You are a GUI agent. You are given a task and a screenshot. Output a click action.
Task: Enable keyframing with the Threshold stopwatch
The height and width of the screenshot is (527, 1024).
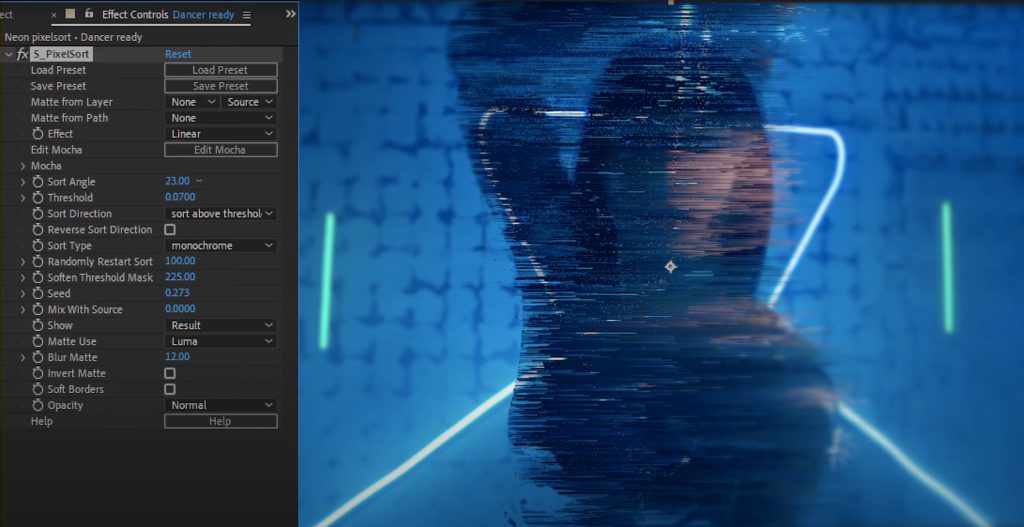click(x=38, y=198)
